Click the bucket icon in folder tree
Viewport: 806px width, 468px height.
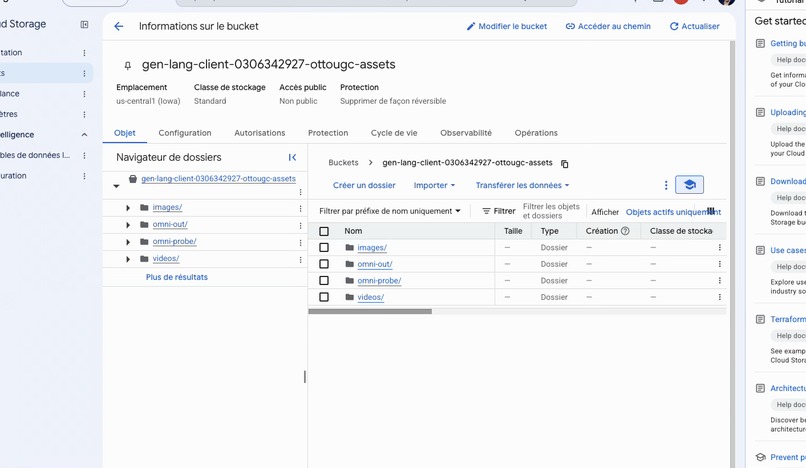coord(133,178)
